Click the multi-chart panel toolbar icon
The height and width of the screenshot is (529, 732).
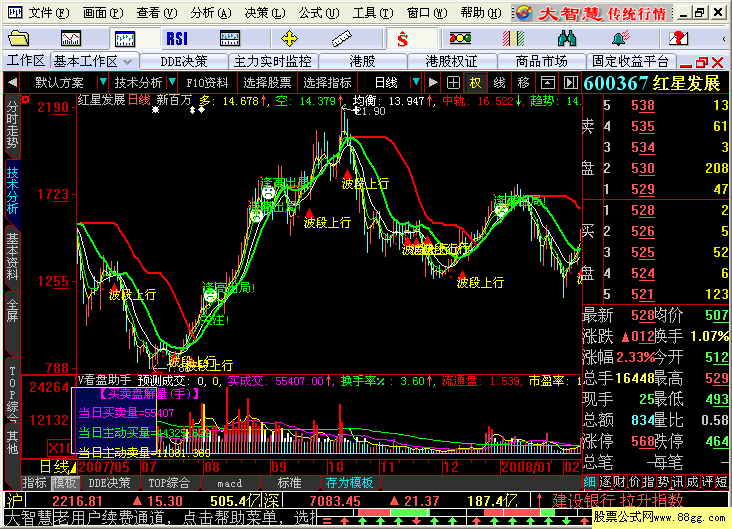[x=230, y=38]
